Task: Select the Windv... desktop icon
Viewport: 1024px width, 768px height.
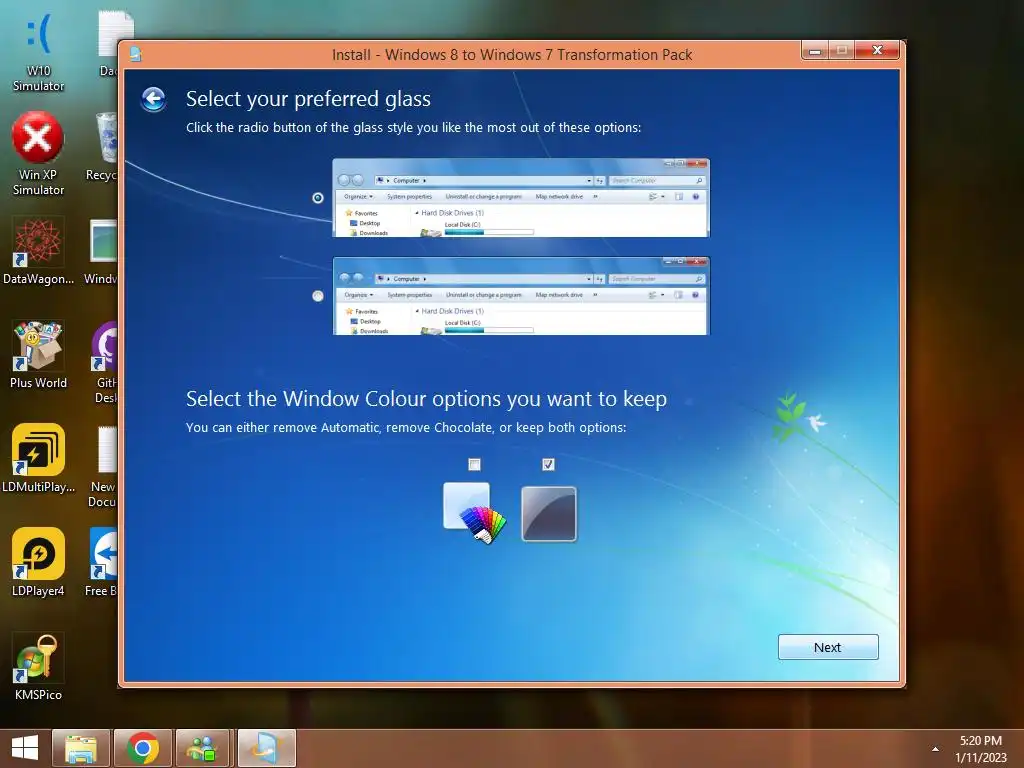Action: (102, 252)
